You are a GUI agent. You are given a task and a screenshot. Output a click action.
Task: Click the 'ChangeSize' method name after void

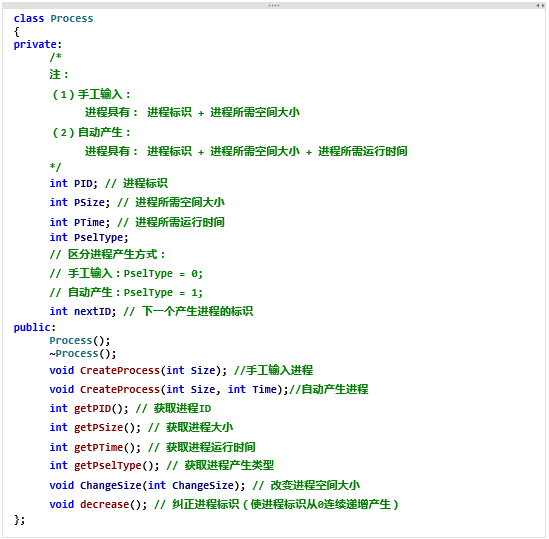click(111, 485)
